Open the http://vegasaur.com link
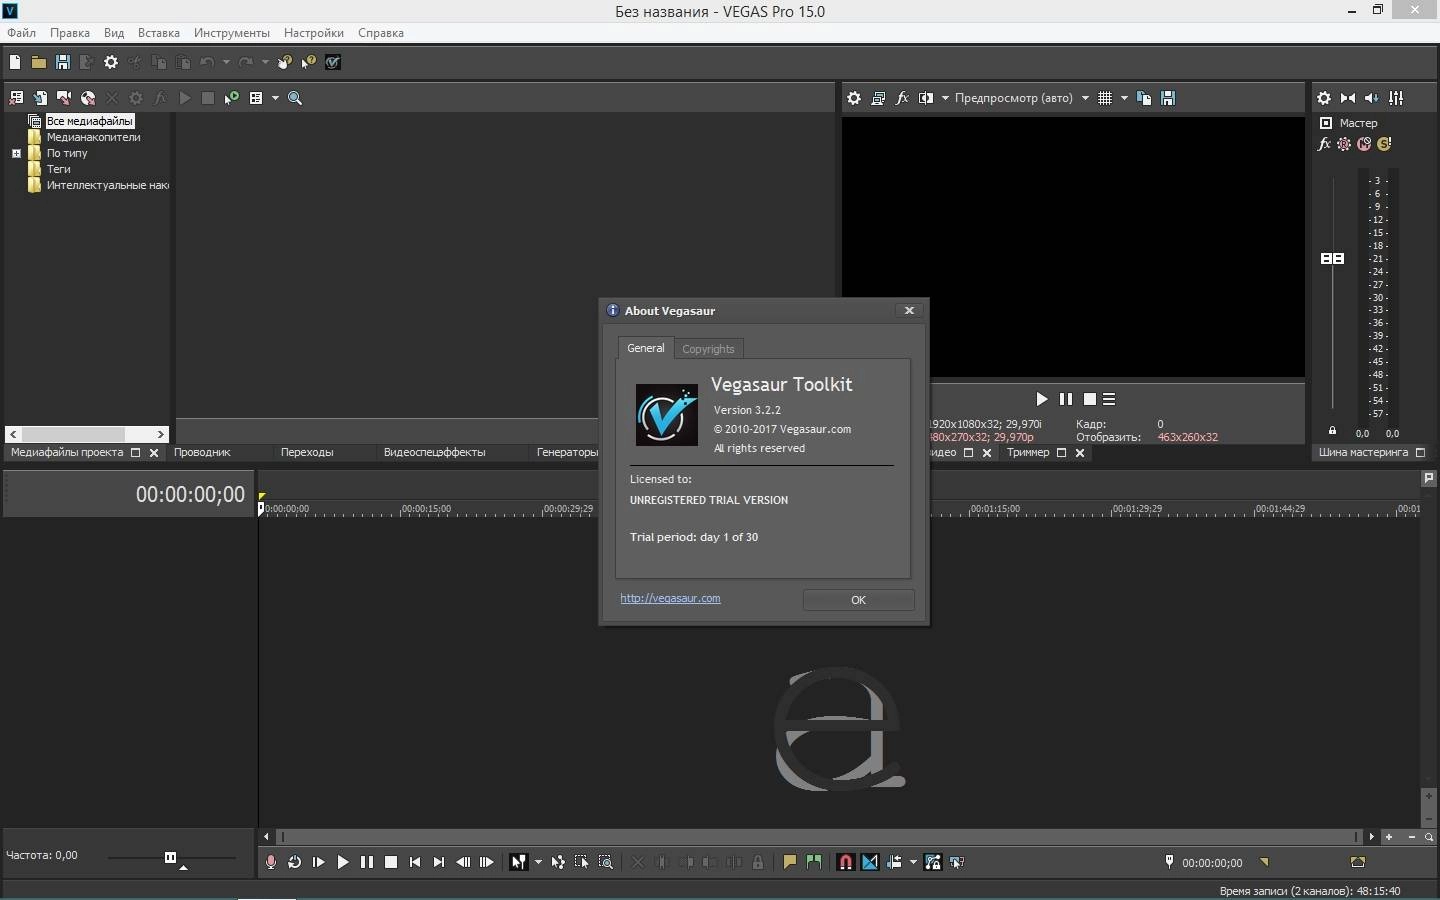 670,598
